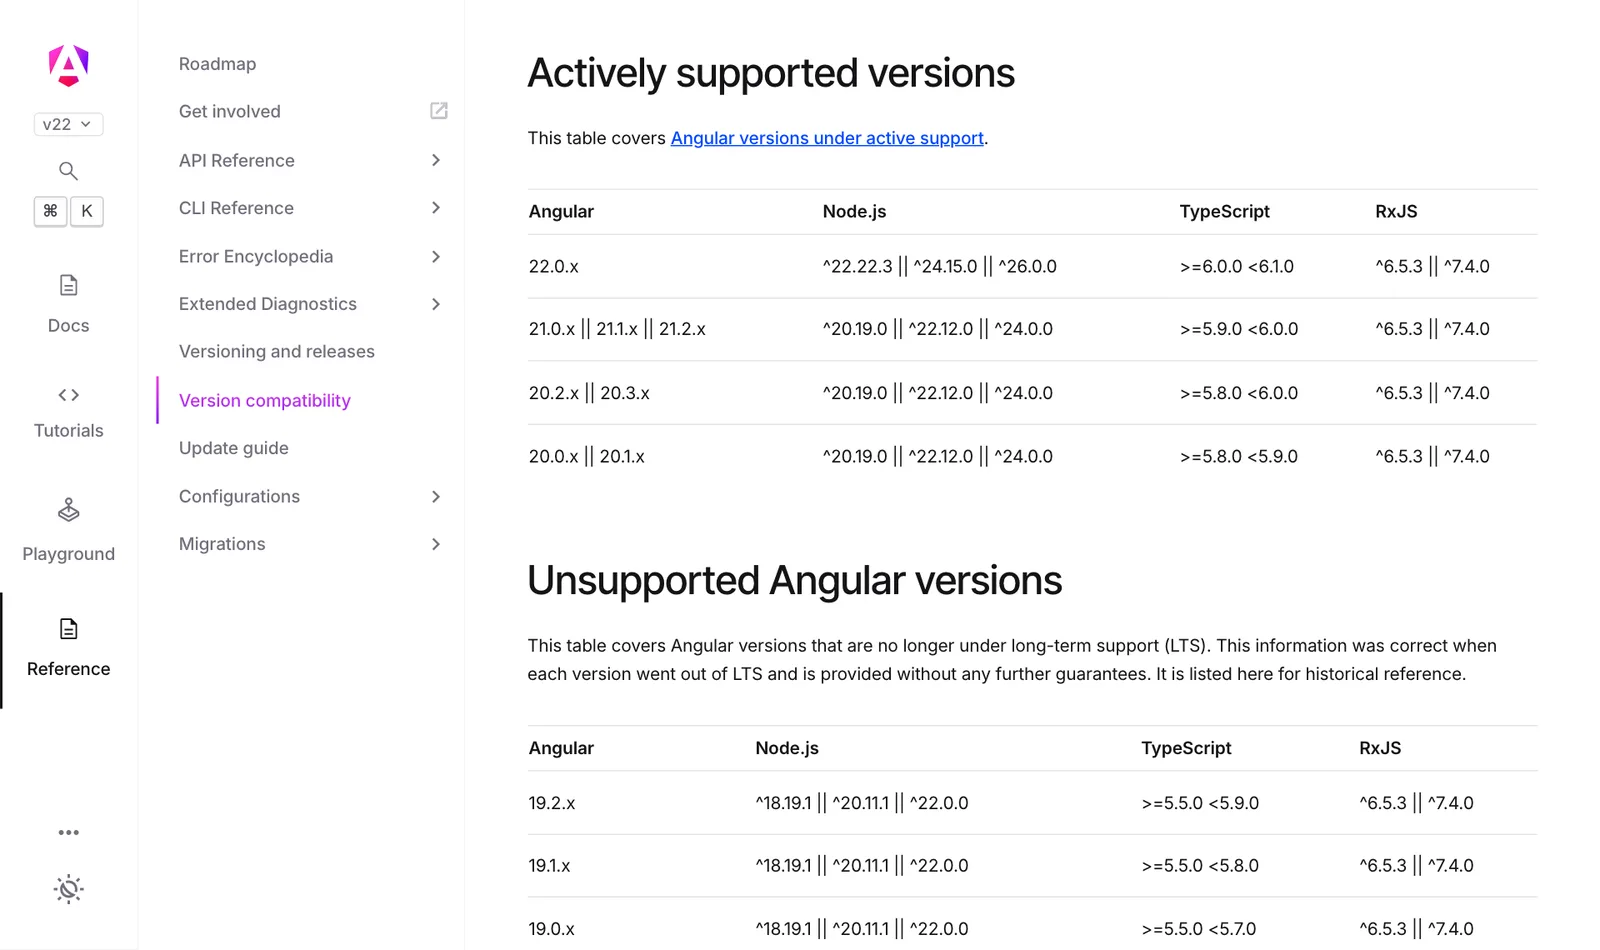Open the search magnifier icon
This screenshot has height=950, width=1600.
[68, 171]
